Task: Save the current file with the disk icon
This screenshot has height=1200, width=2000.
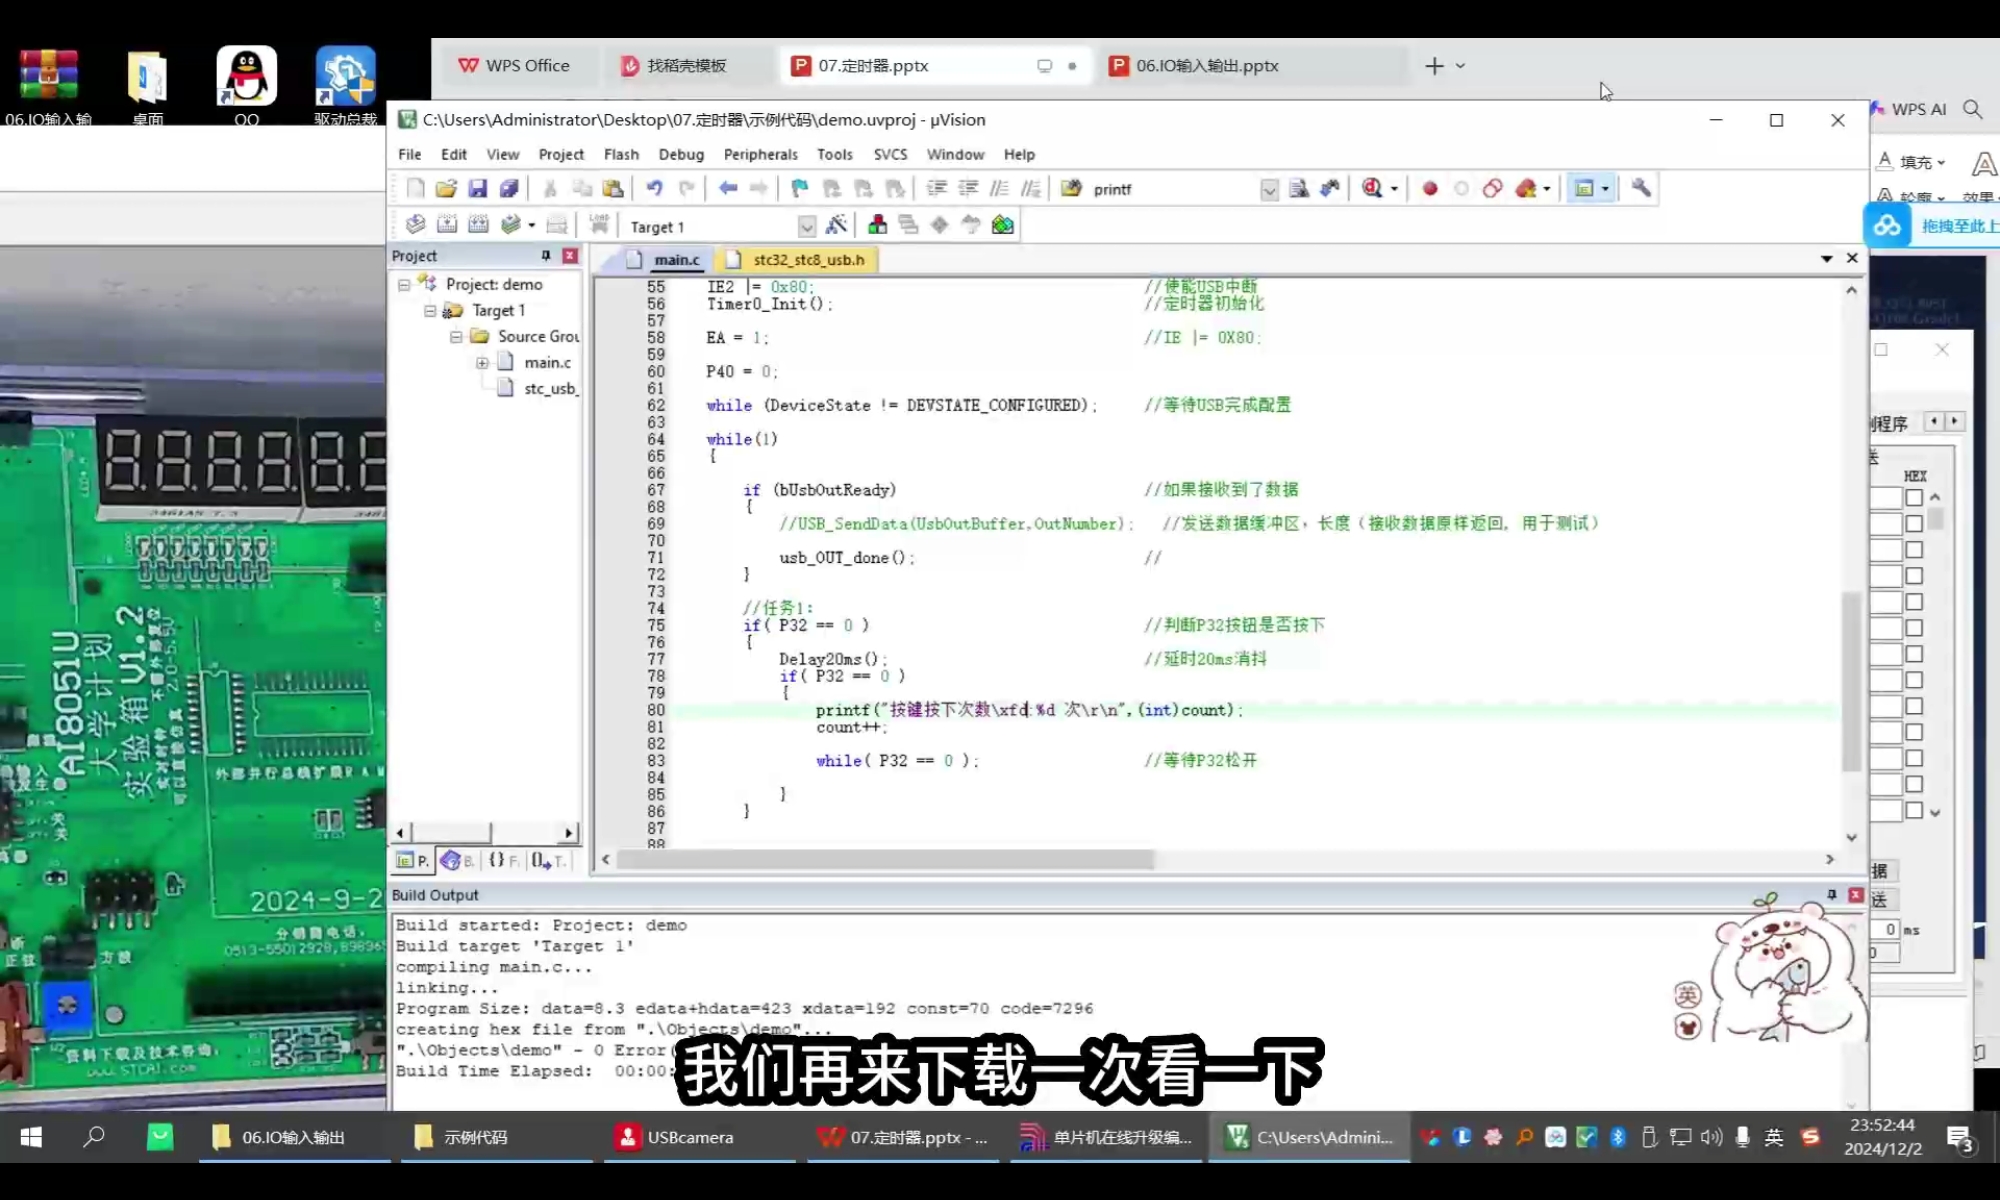Action: (x=477, y=188)
